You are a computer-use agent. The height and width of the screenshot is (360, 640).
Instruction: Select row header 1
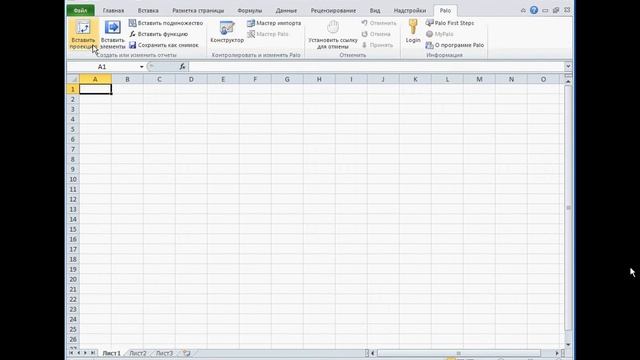(73, 89)
